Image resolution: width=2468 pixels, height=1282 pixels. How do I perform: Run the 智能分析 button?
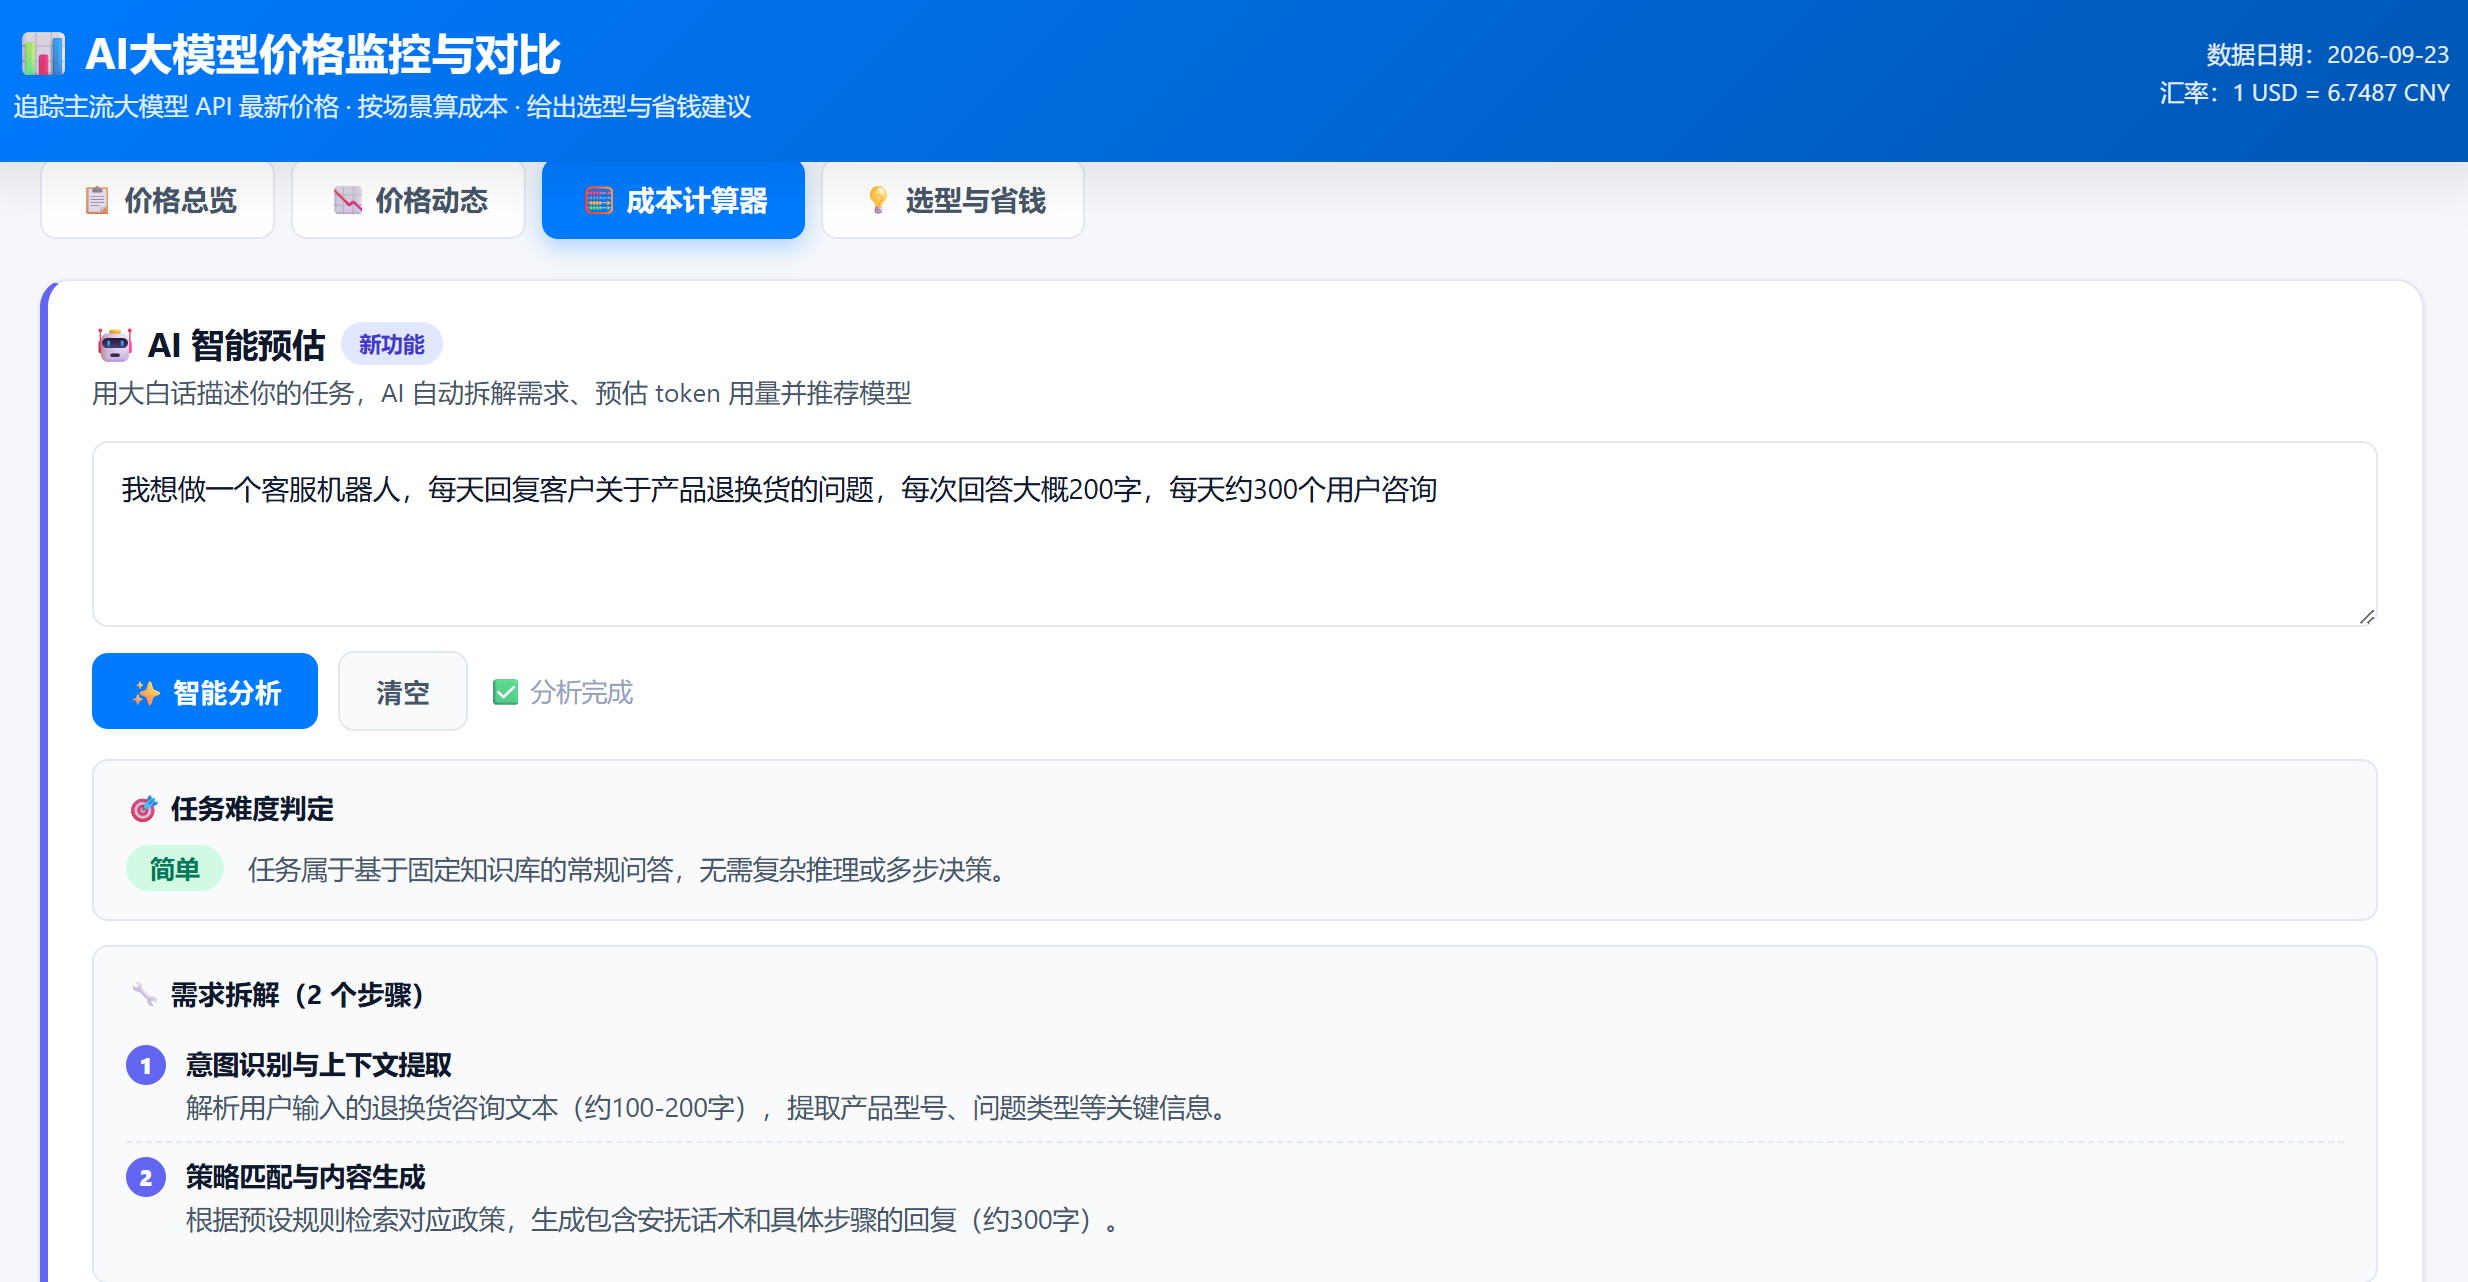[205, 691]
